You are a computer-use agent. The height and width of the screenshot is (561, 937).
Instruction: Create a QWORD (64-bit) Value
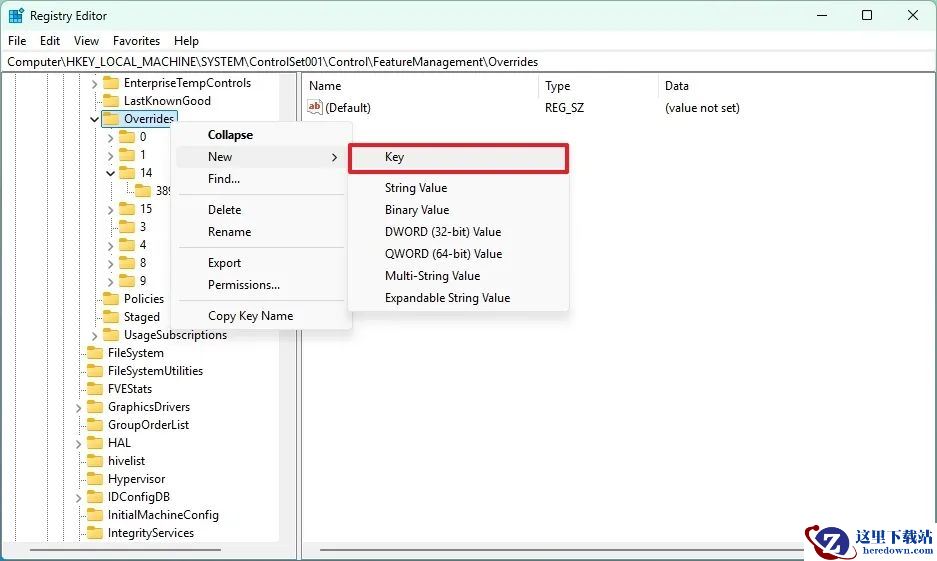point(458,254)
